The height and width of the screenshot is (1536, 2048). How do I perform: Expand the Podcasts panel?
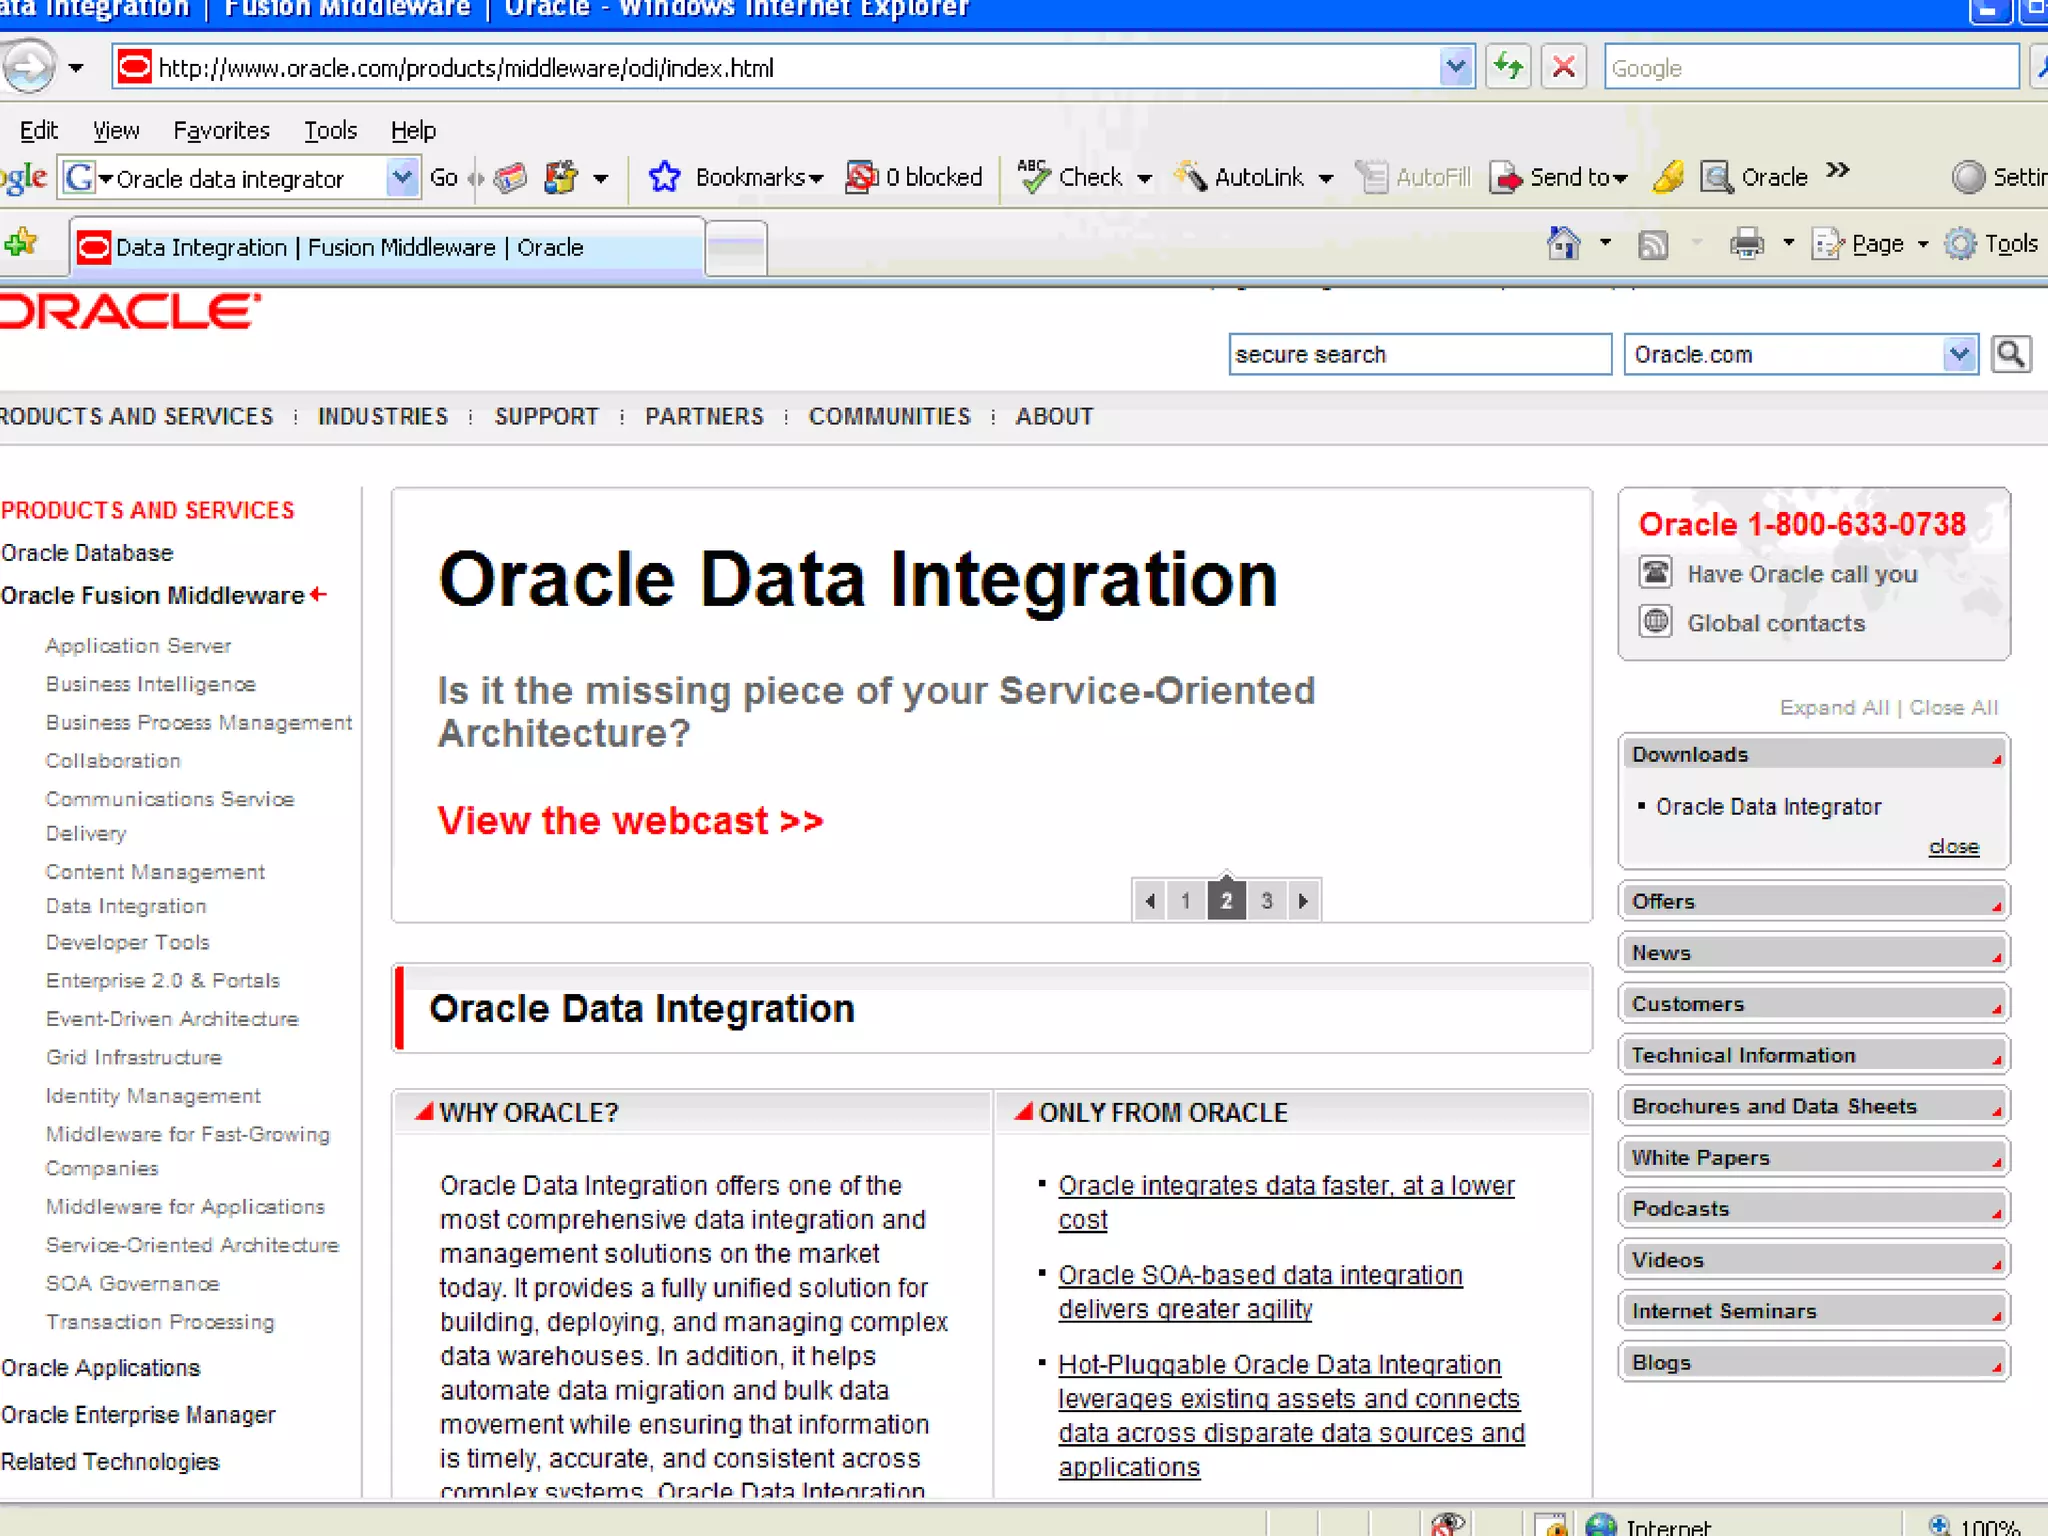[x=1813, y=1208]
